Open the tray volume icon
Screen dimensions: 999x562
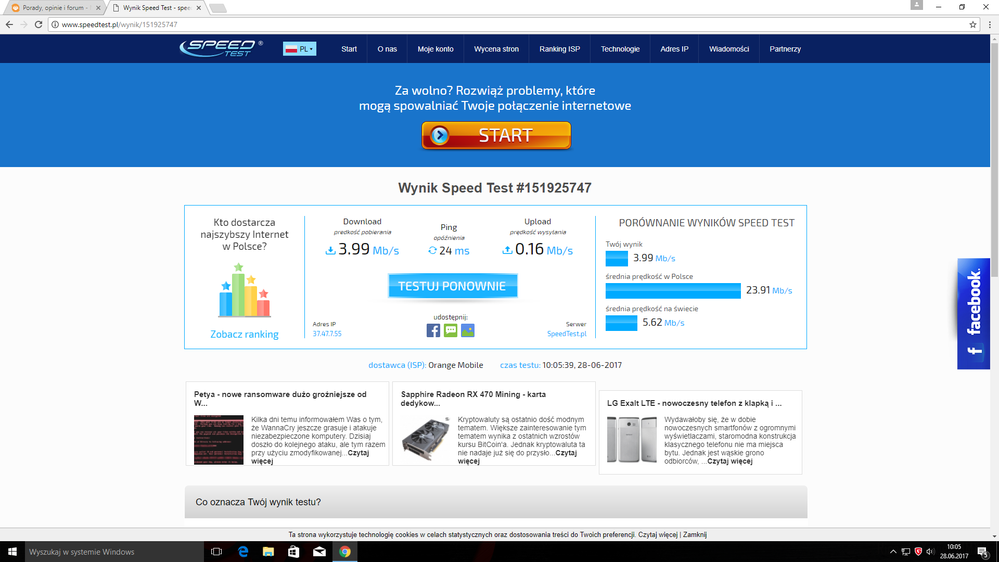tap(930, 552)
